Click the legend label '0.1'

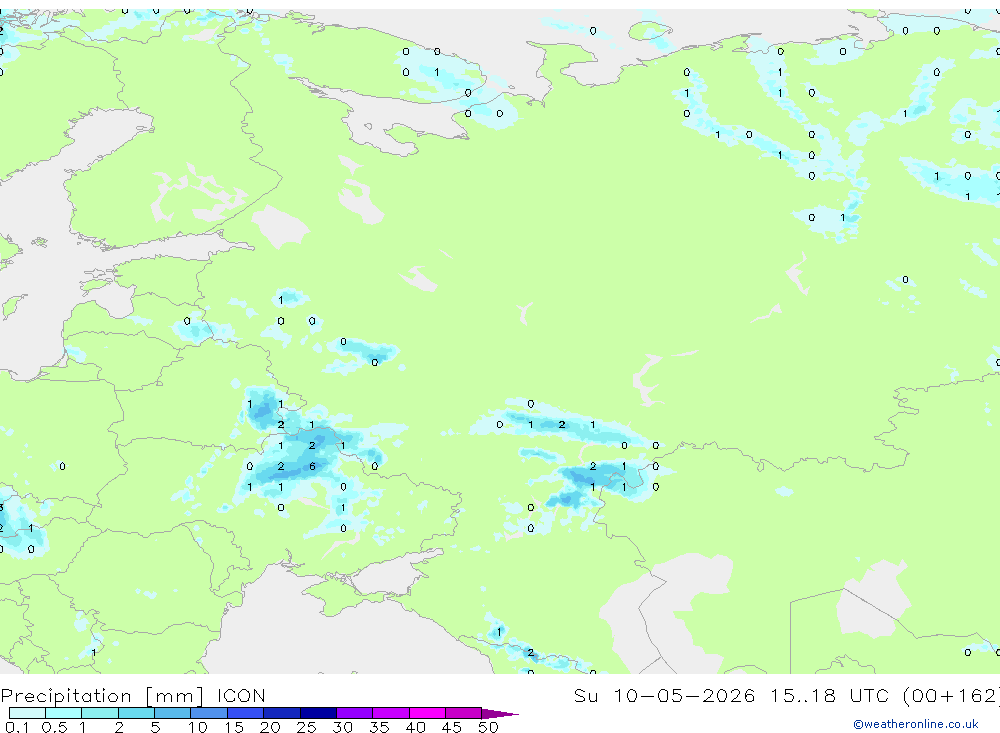17,727
